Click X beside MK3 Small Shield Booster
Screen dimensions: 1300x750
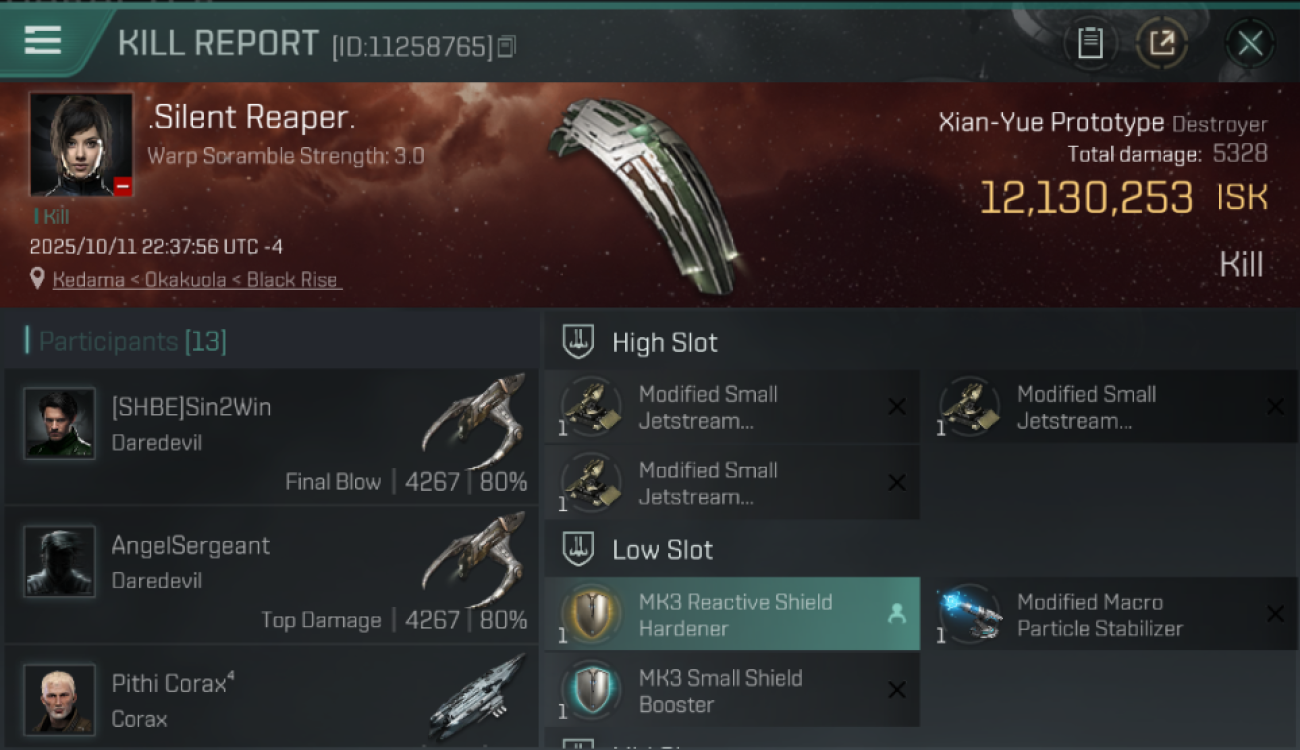click(897, 690)
